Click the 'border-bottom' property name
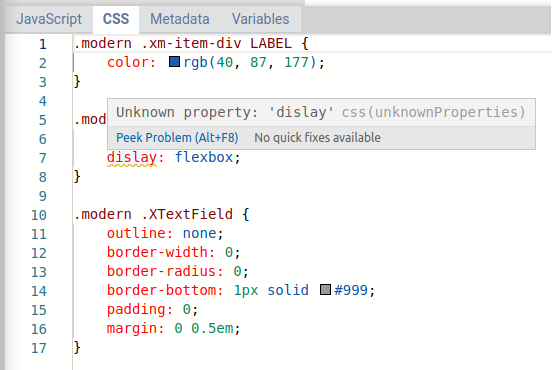This screenshot has height=370, width=560. click(161, 290)
